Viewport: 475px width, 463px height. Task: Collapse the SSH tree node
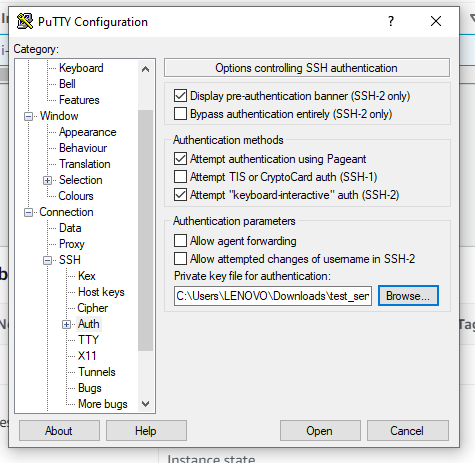point(48,260)
